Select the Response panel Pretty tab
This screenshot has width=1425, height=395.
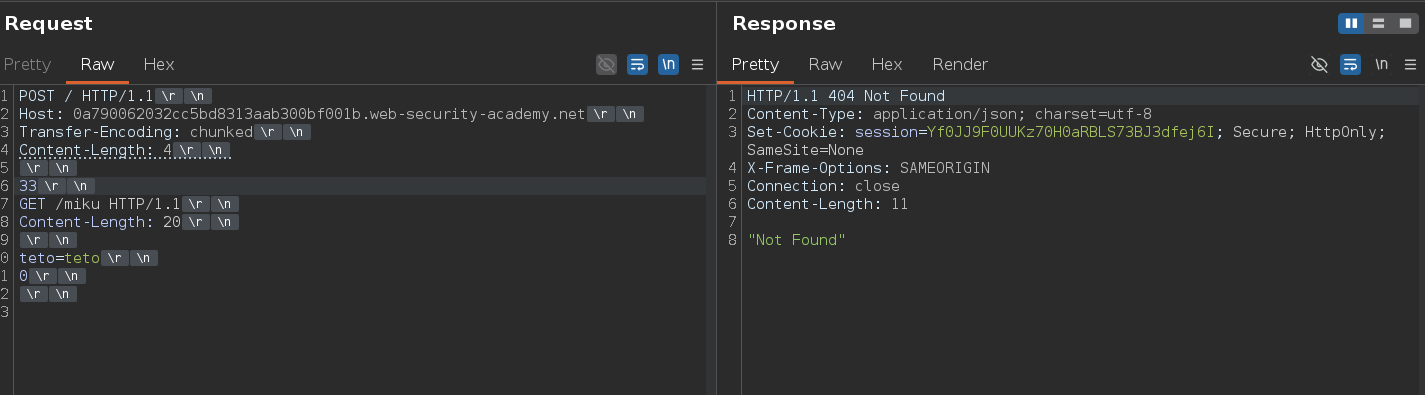(x=755, y=64)
